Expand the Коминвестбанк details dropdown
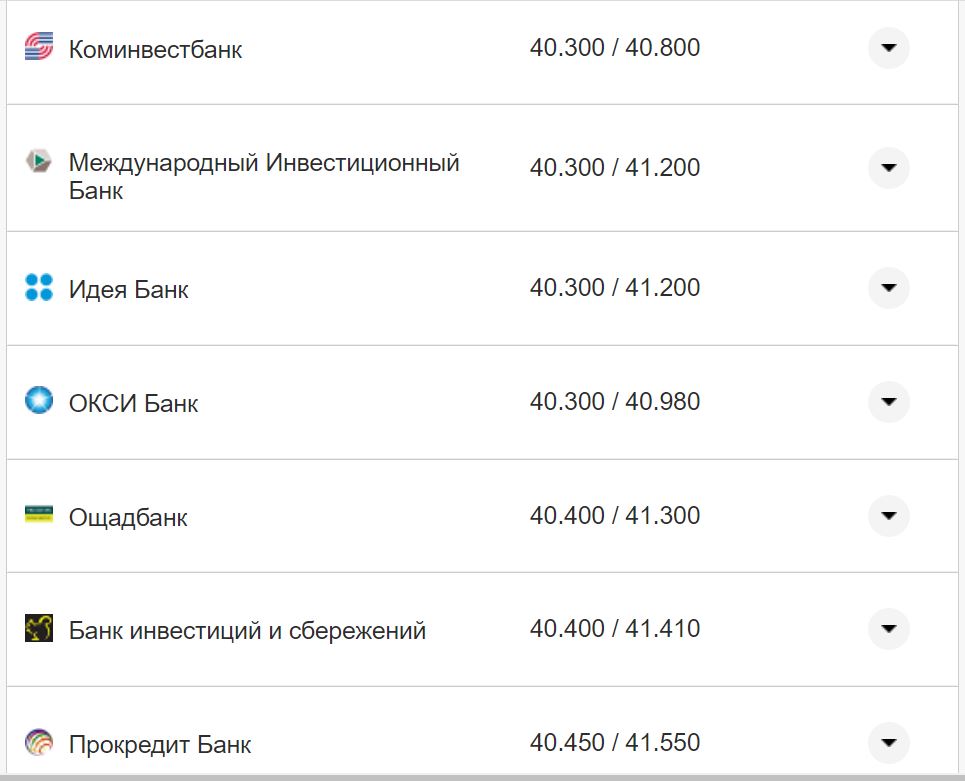 (x=888, y=47)
